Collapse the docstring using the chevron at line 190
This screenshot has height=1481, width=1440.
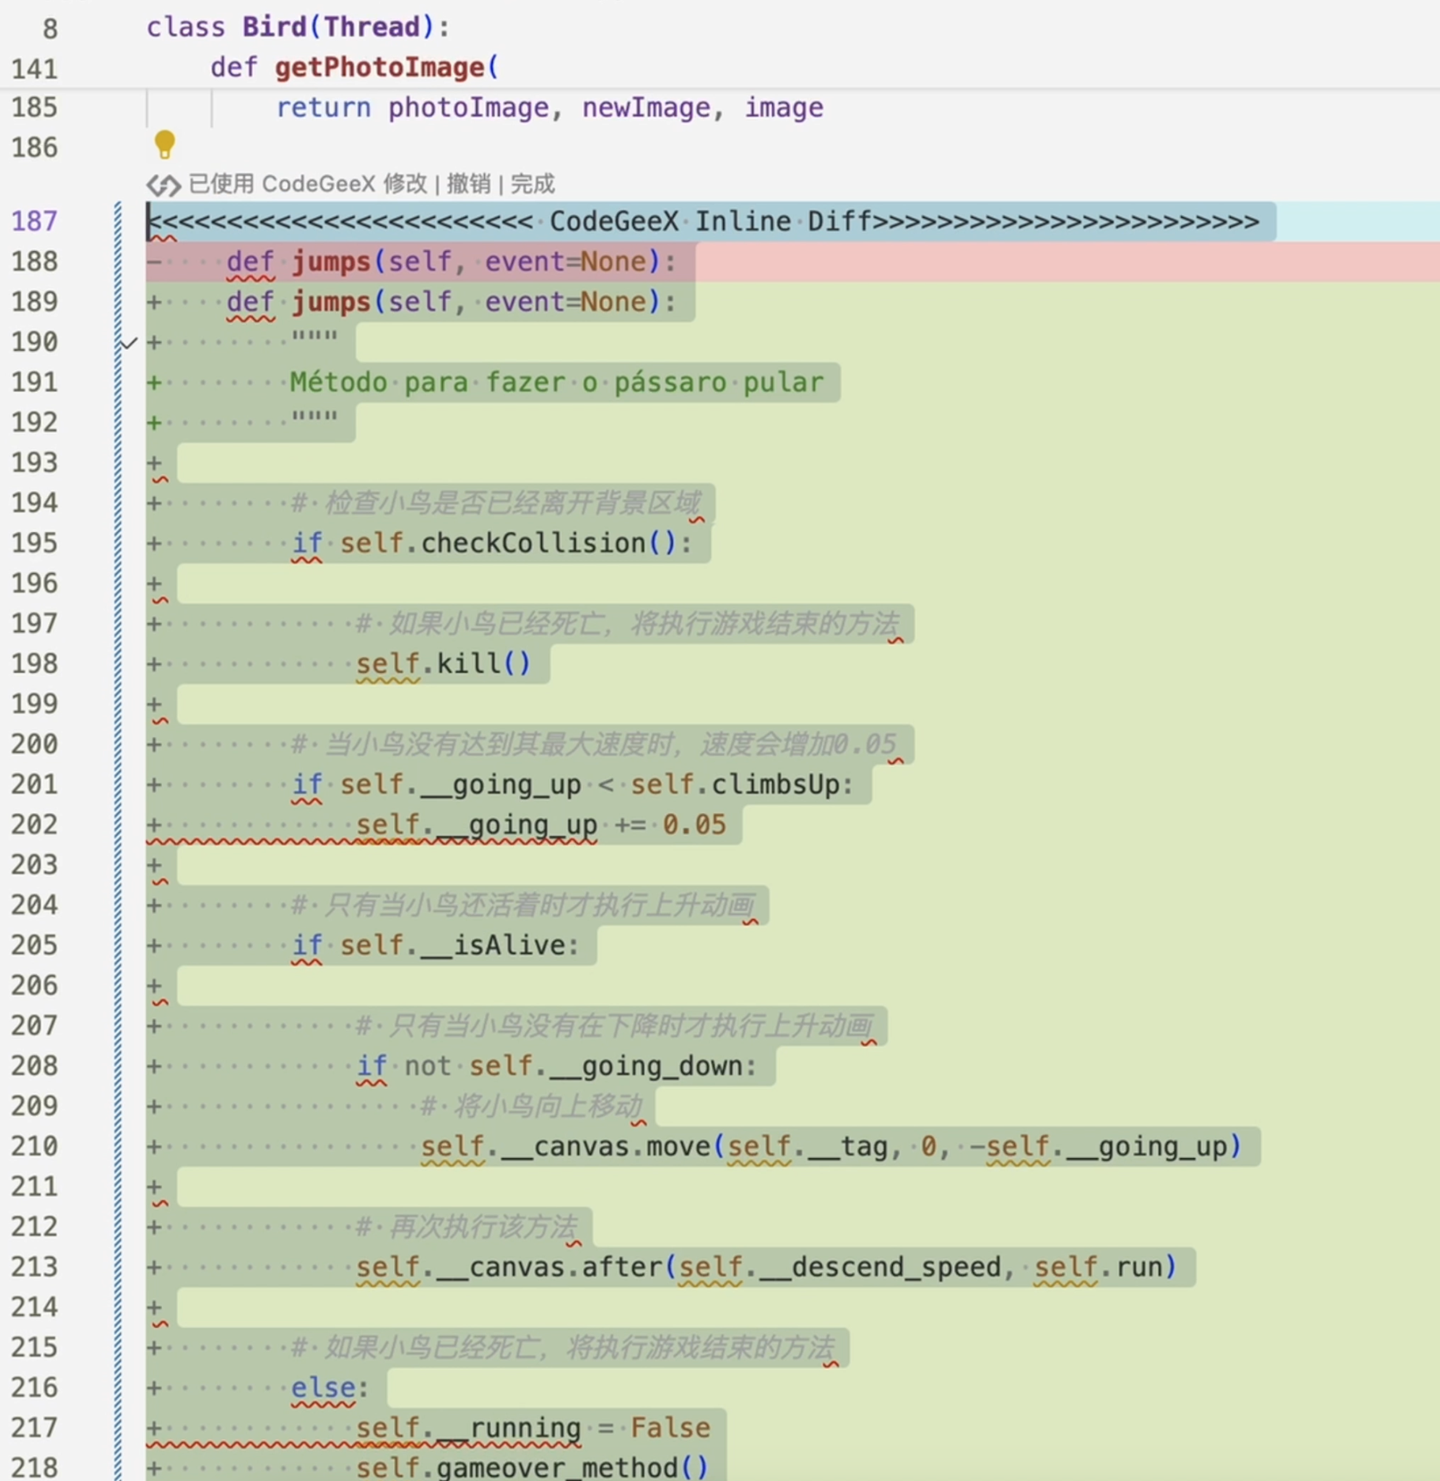126,343
